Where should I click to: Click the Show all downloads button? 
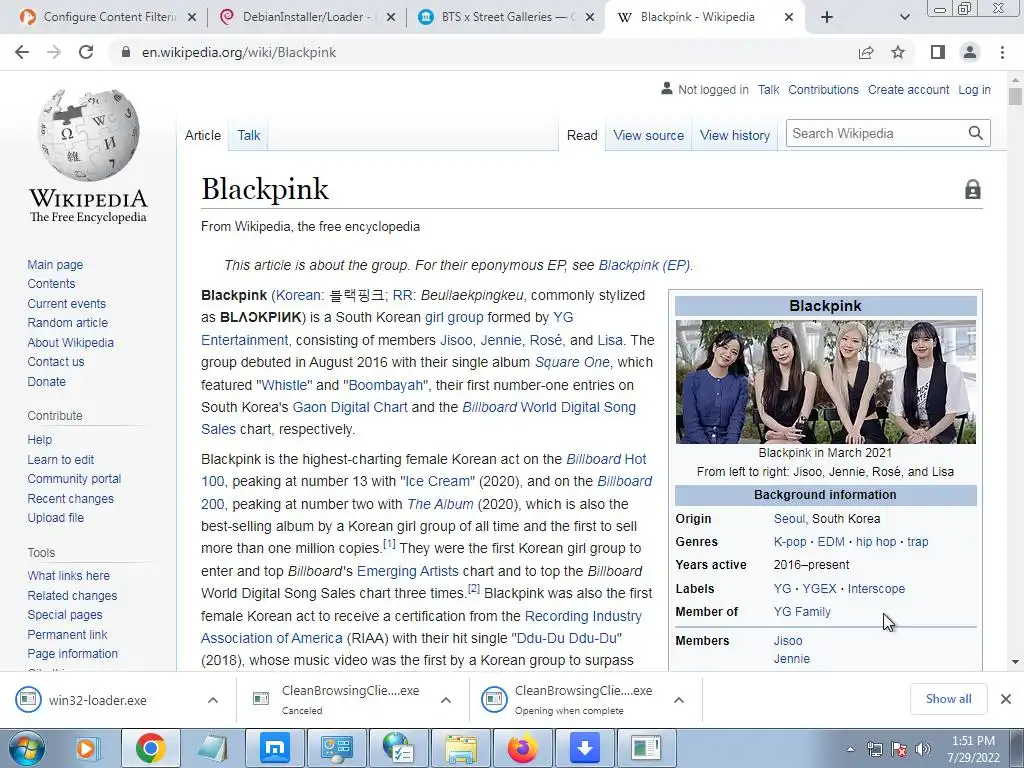[x=948, y=699]
